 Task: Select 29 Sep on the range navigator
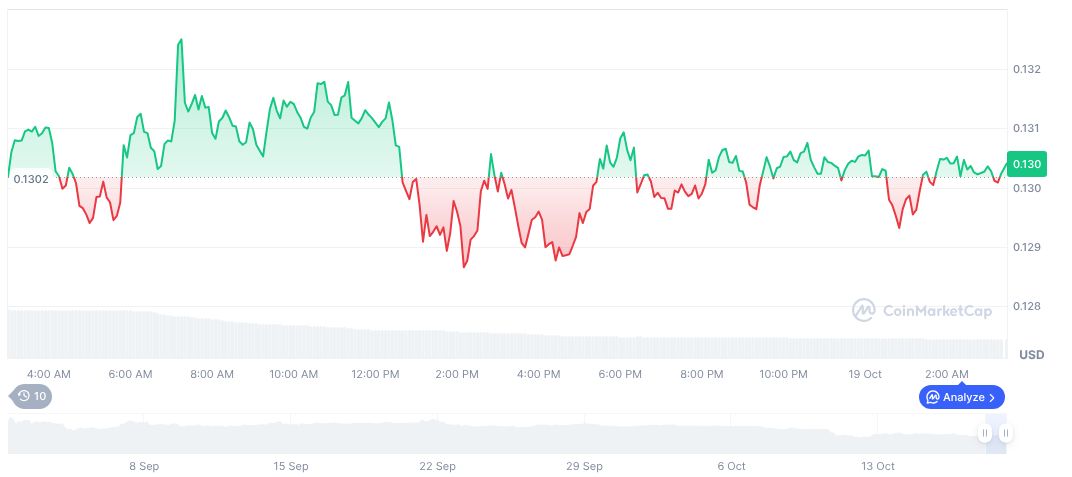(585, 466)
